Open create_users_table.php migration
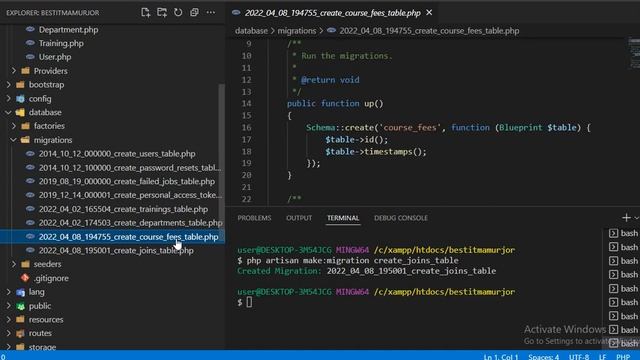This screenshot has width=640, height=360. point(117,153)
